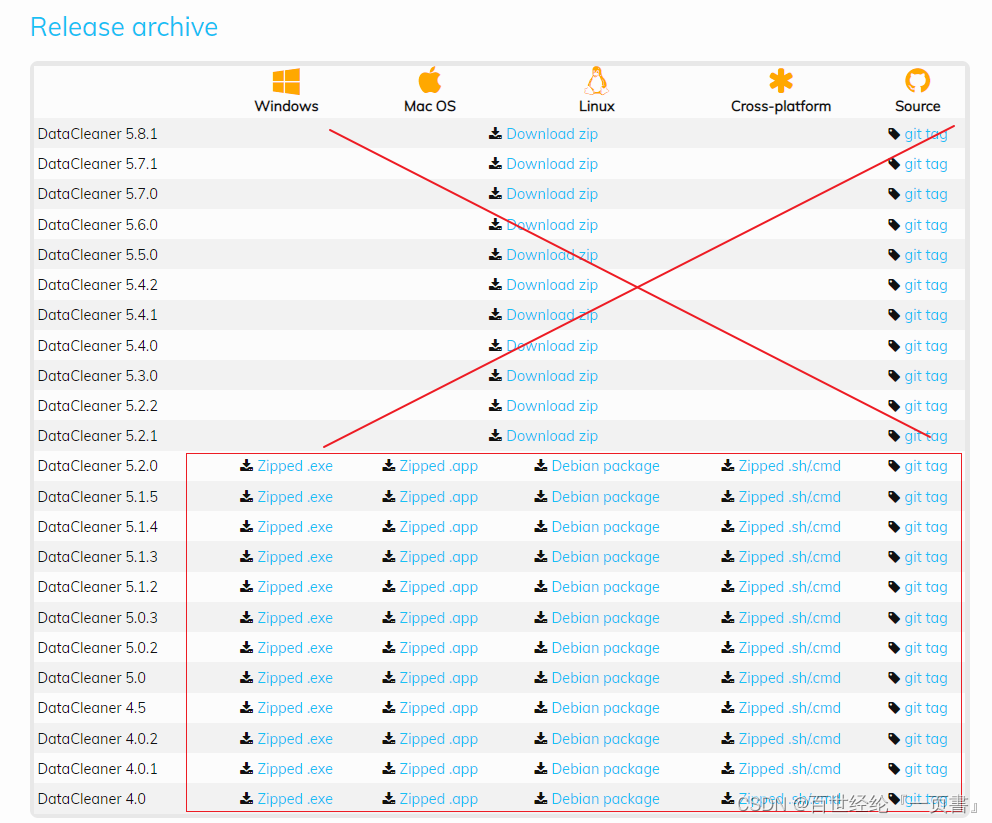
Task: Download Zipped .sh/.cmd for DataCleaner 5.0.2
Action: tap(790, 648)
